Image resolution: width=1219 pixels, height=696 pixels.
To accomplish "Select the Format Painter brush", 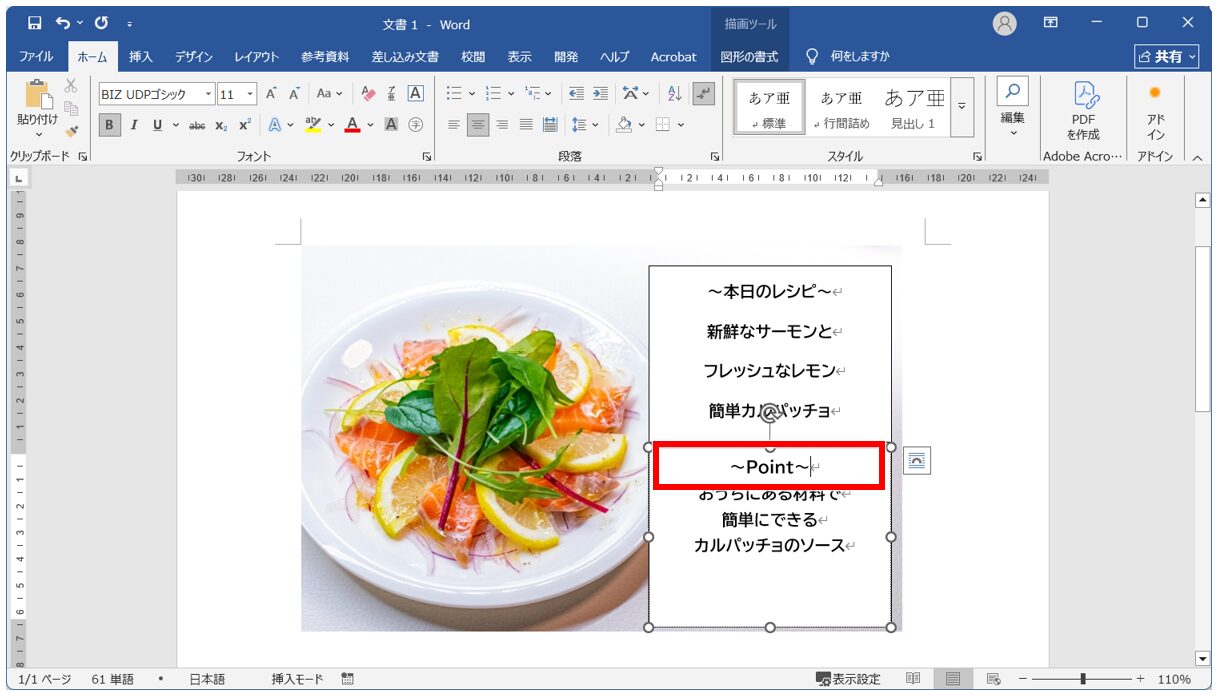I will click(x=71, y=130).
